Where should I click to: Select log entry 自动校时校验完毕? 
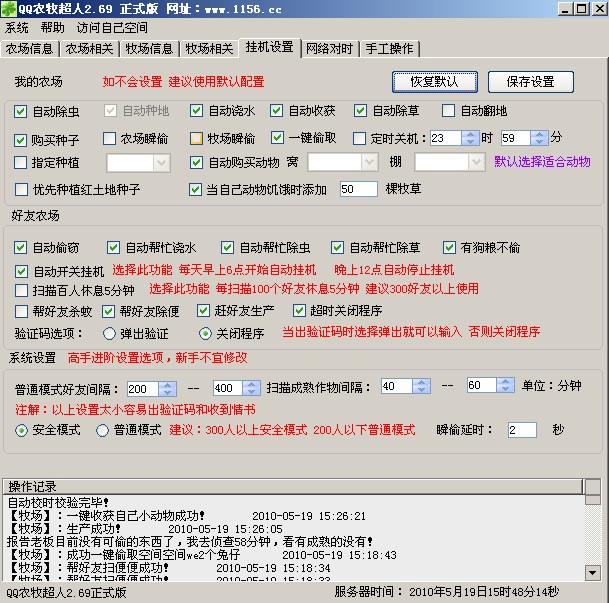(58, 503)
